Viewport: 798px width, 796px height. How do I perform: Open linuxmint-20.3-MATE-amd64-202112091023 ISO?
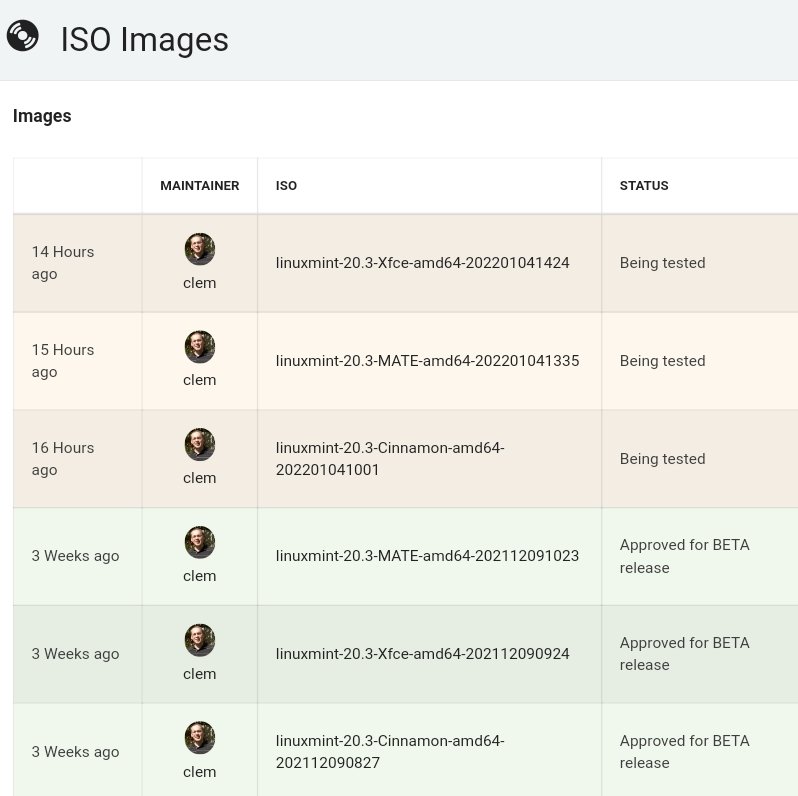(428, 556)
